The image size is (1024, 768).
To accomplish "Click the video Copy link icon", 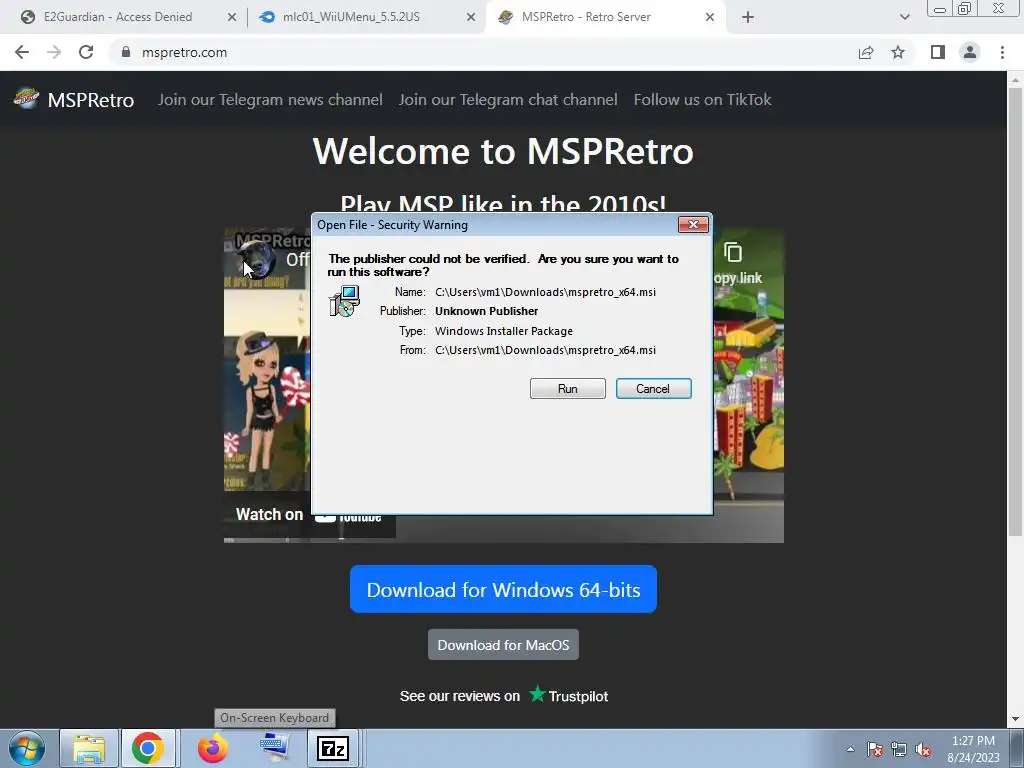I will [734, 252].
